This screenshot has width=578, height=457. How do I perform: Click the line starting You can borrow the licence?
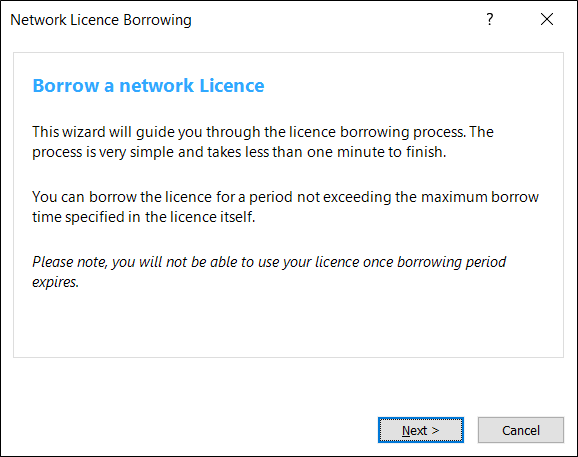[285, 197]
